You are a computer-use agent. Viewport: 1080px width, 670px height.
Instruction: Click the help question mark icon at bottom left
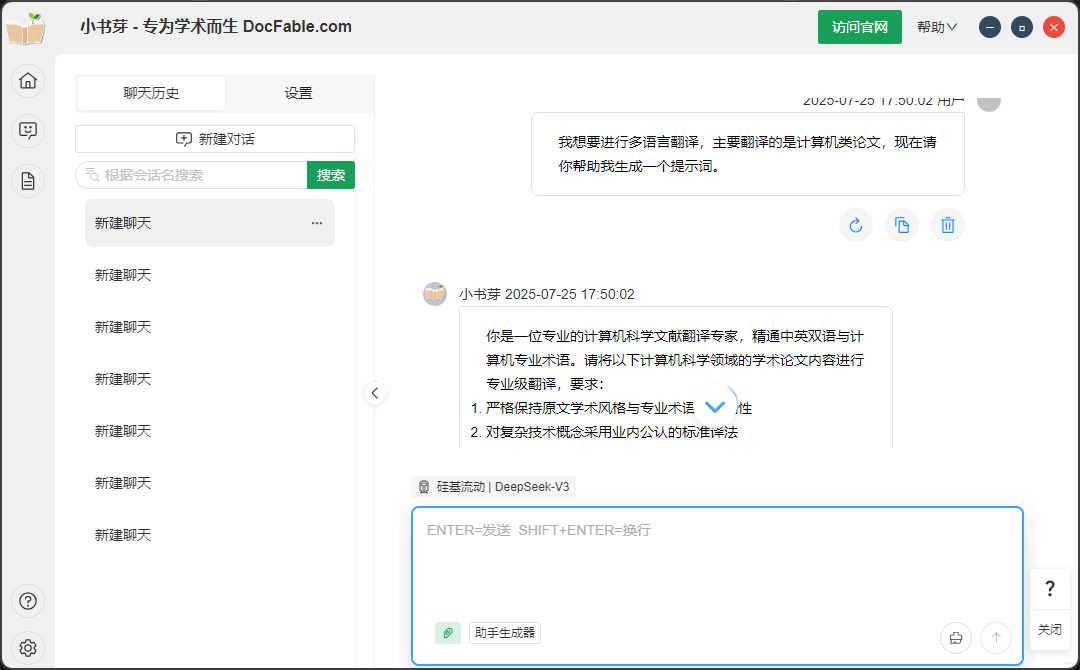point(28,601)
